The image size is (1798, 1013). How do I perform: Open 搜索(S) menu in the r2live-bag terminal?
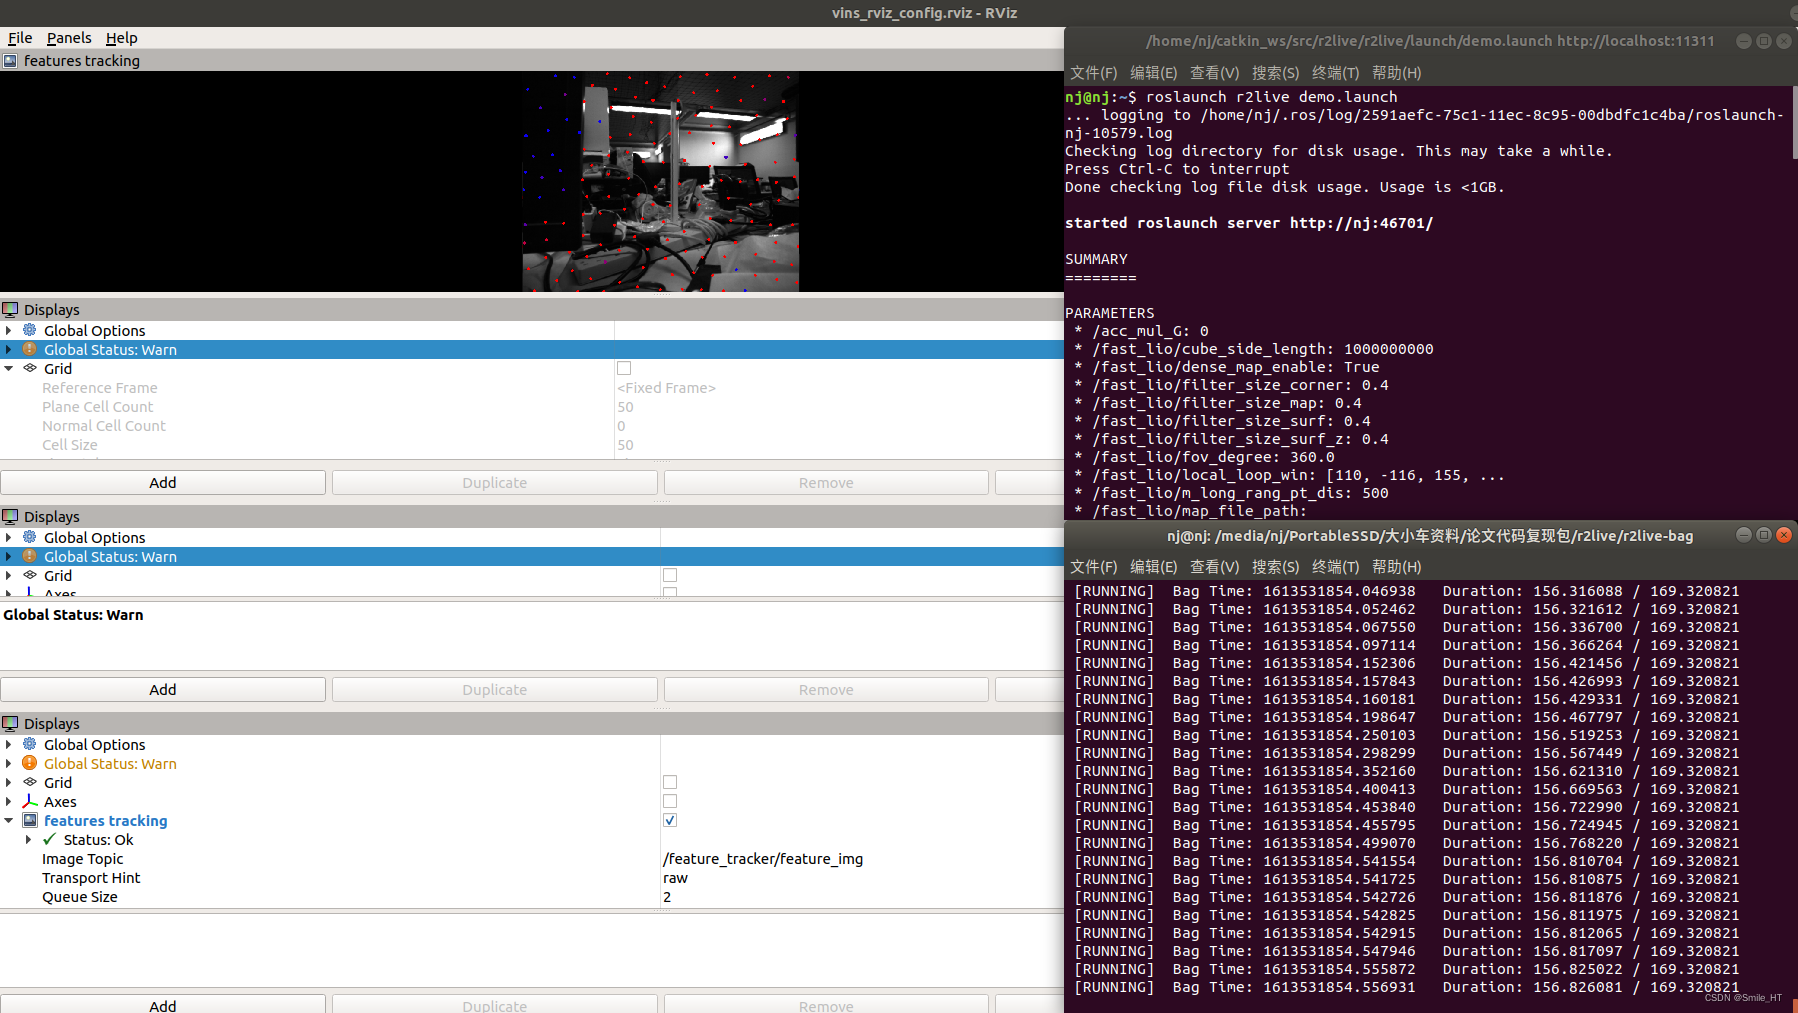point(1275,567)
